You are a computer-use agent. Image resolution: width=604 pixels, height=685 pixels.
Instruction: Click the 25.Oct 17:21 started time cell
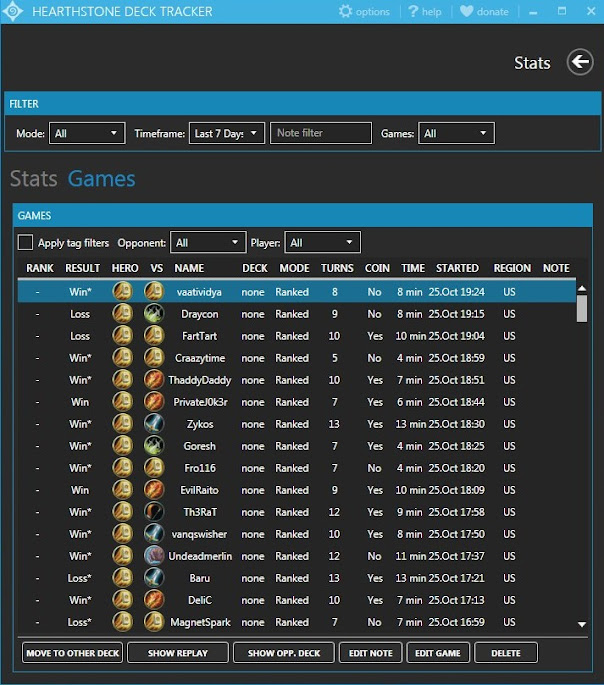tap(456, 578)
